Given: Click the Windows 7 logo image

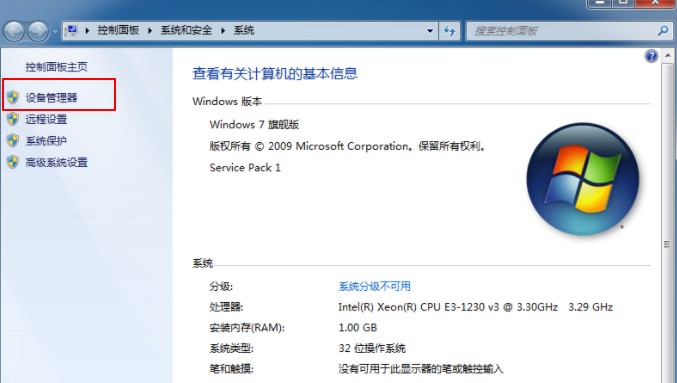Looking at the screenshot, I should [582, 179].
